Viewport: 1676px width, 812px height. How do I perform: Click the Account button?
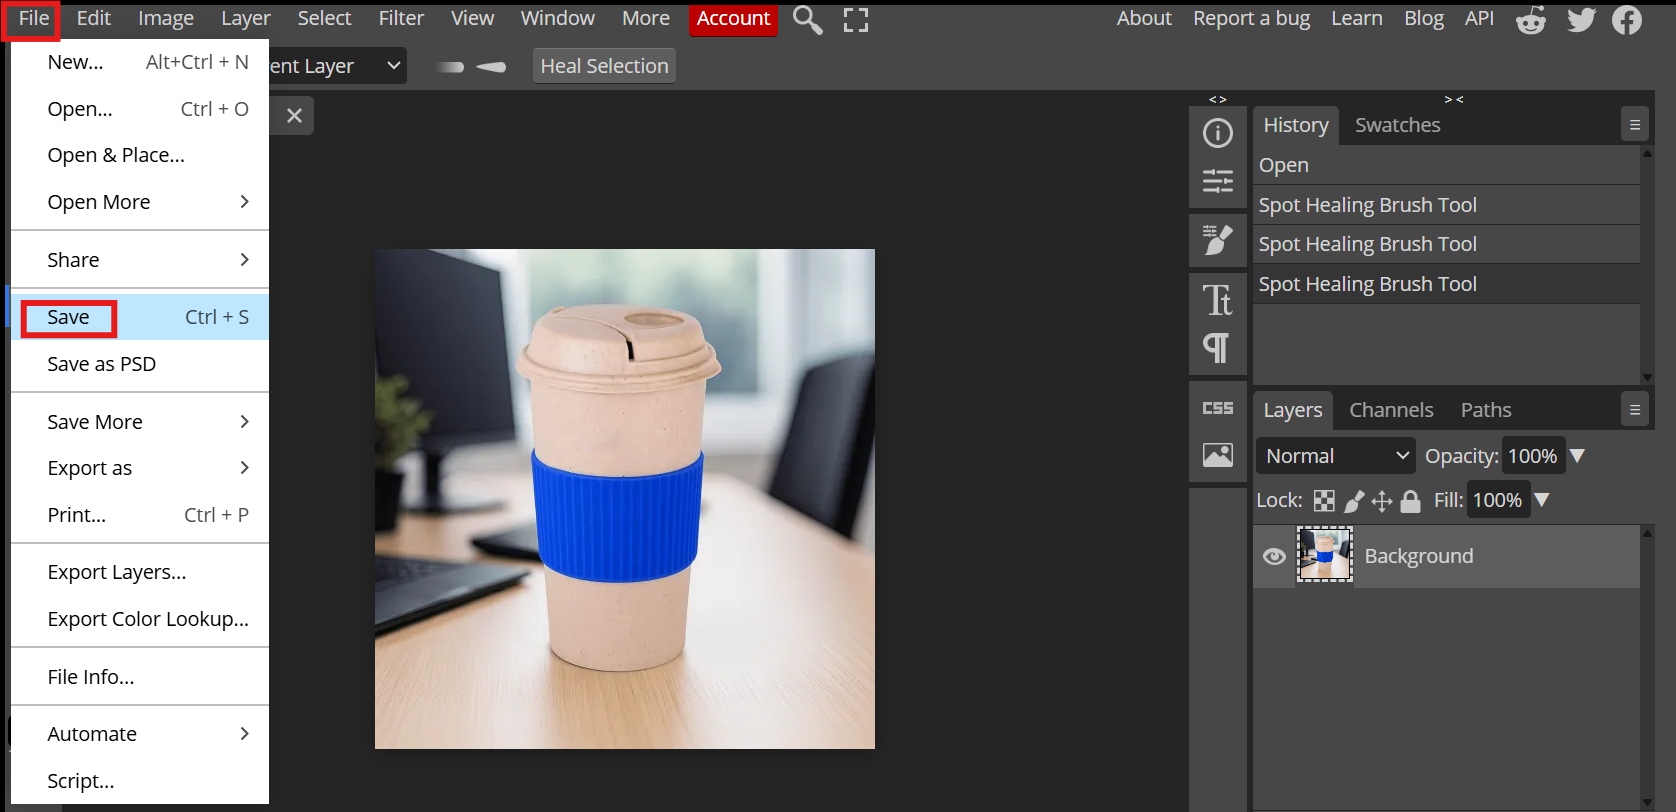click(x=733, y=18)
